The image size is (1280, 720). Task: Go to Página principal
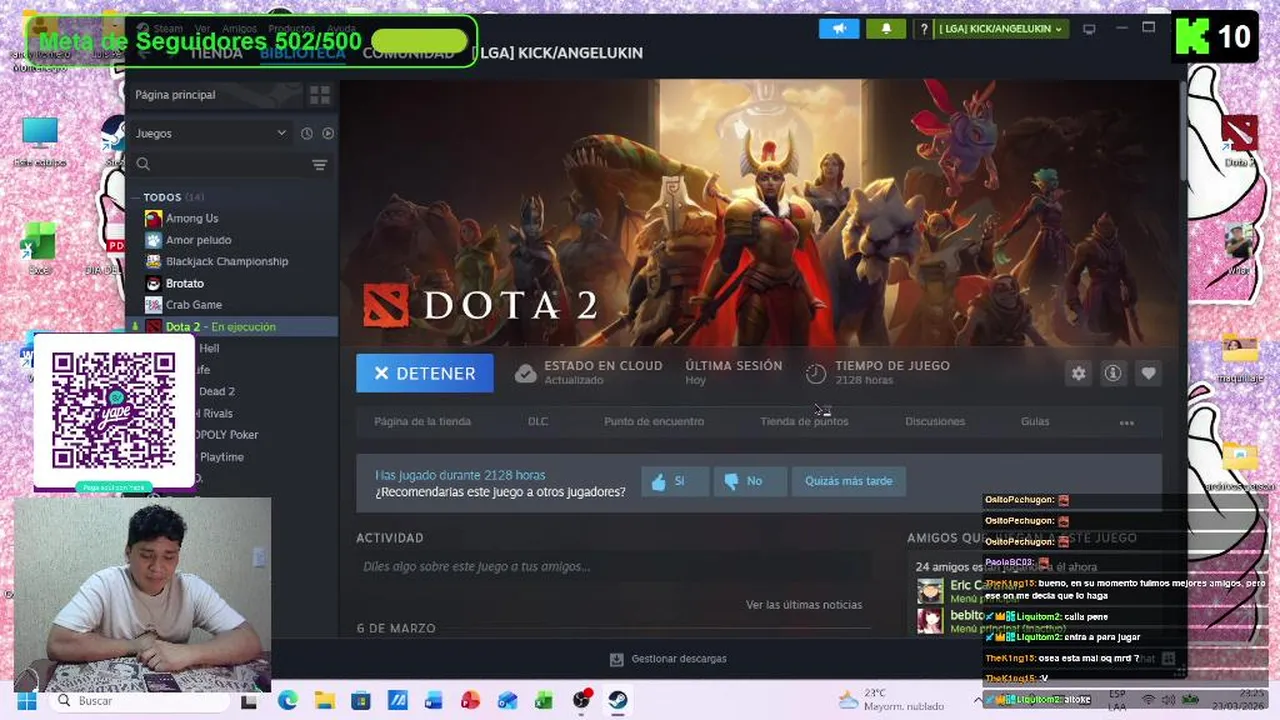click(175, 95)
